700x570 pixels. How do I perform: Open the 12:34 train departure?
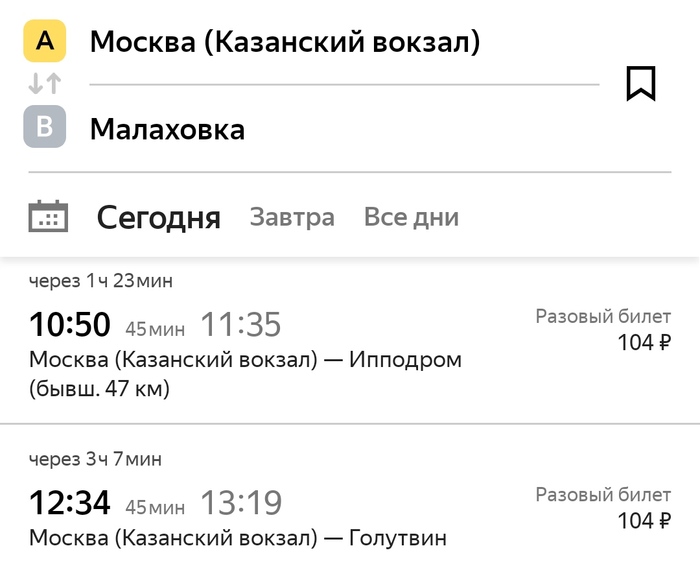(69, 503)
